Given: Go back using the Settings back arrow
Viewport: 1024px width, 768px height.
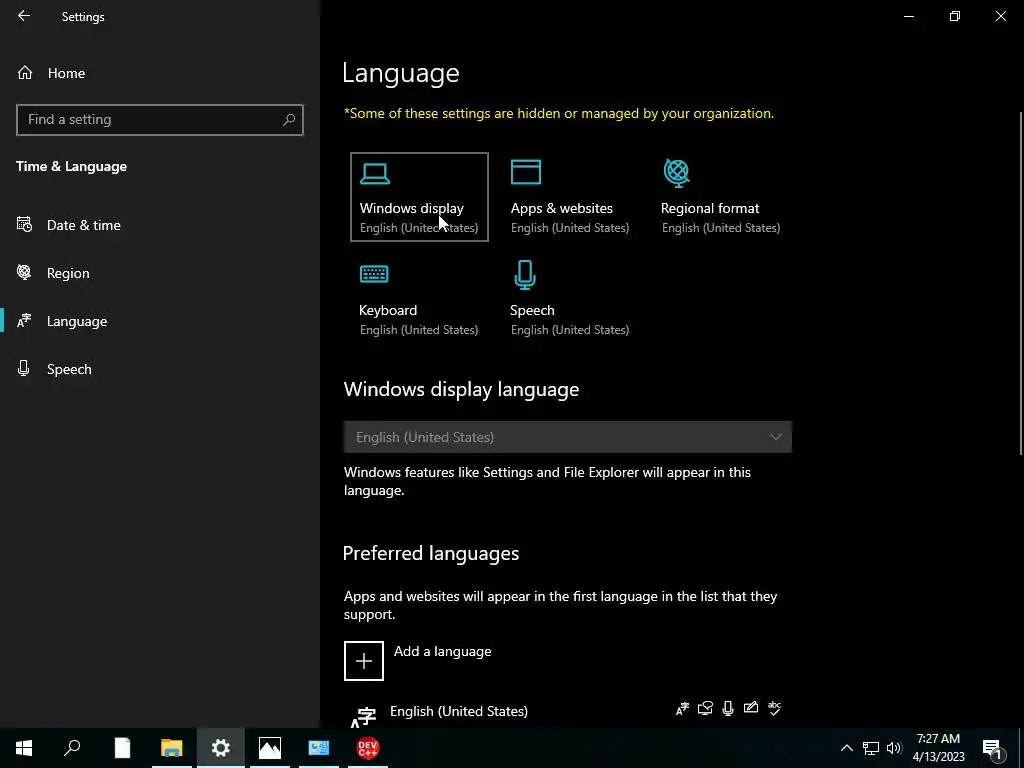Looking at the screenshot, I should click(24, 16).
